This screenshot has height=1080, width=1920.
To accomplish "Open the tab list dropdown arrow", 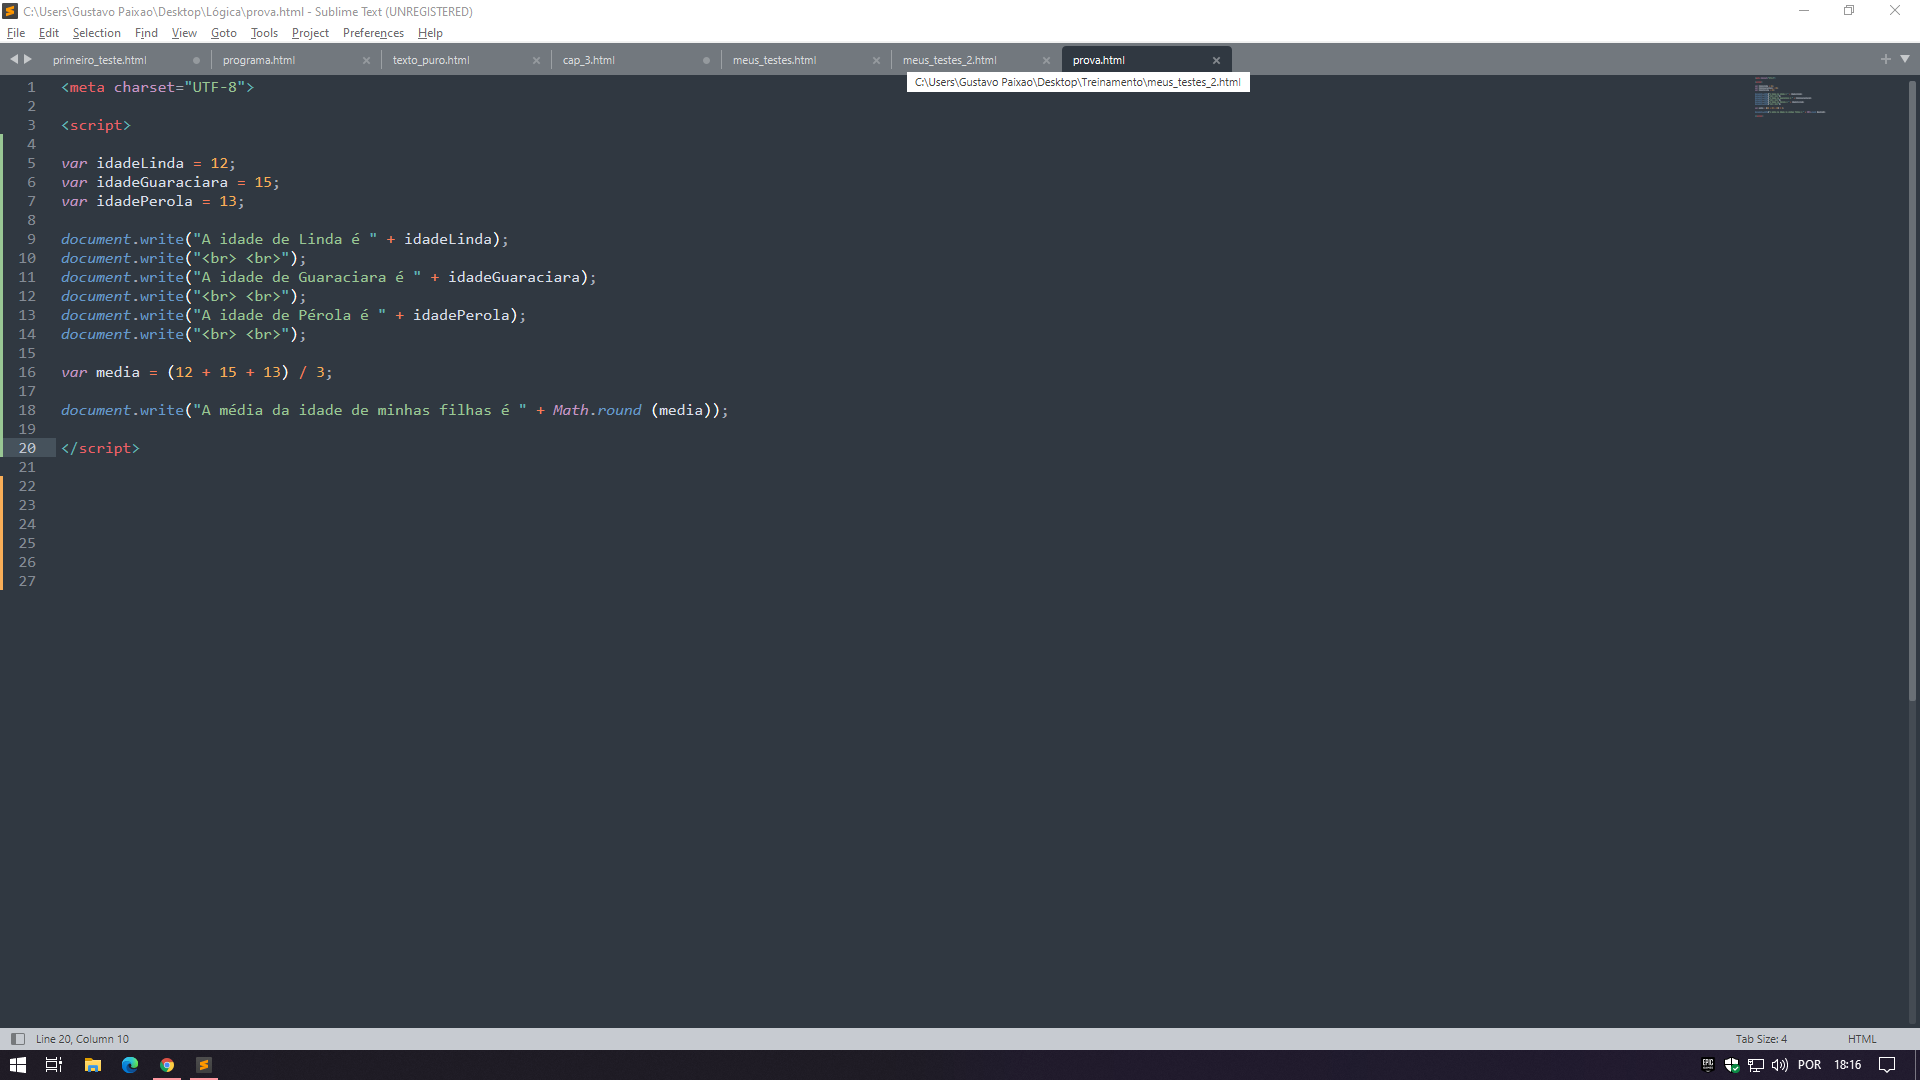I will pos(1905,59).
